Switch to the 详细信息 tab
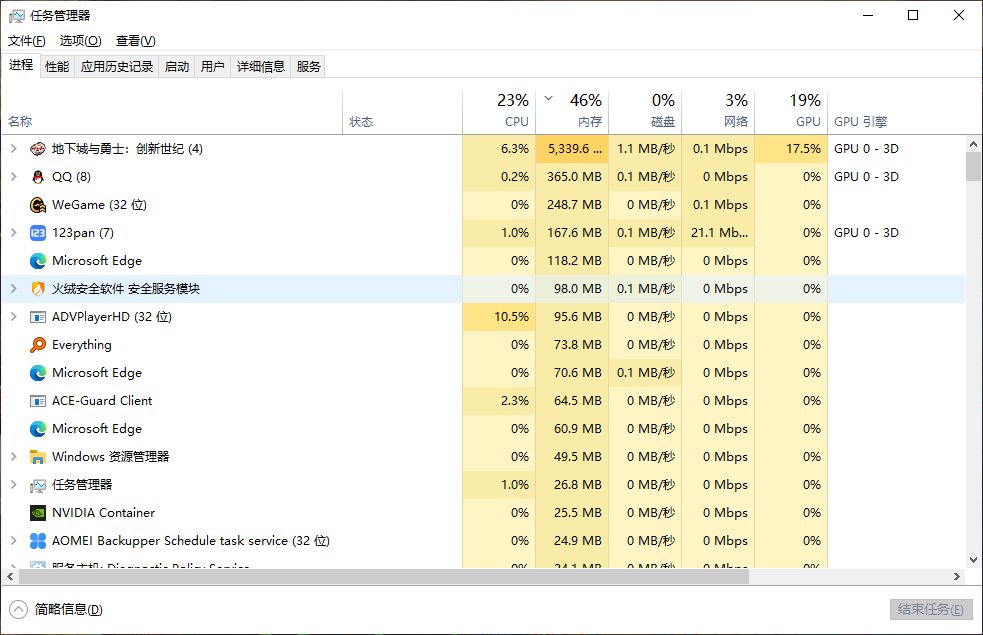 click(261, 66)
